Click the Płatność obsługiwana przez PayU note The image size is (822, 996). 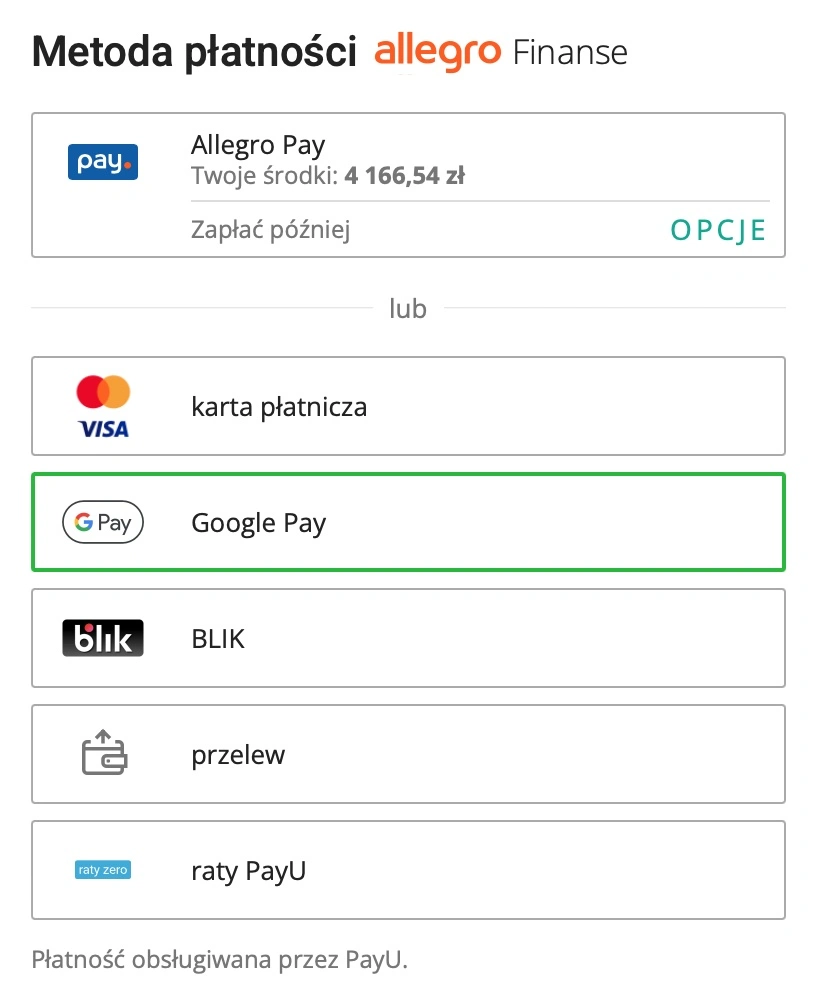220,959
